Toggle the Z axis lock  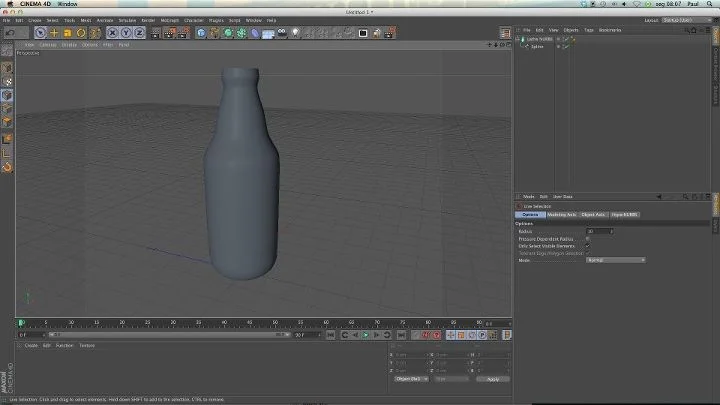coord(139,33)
